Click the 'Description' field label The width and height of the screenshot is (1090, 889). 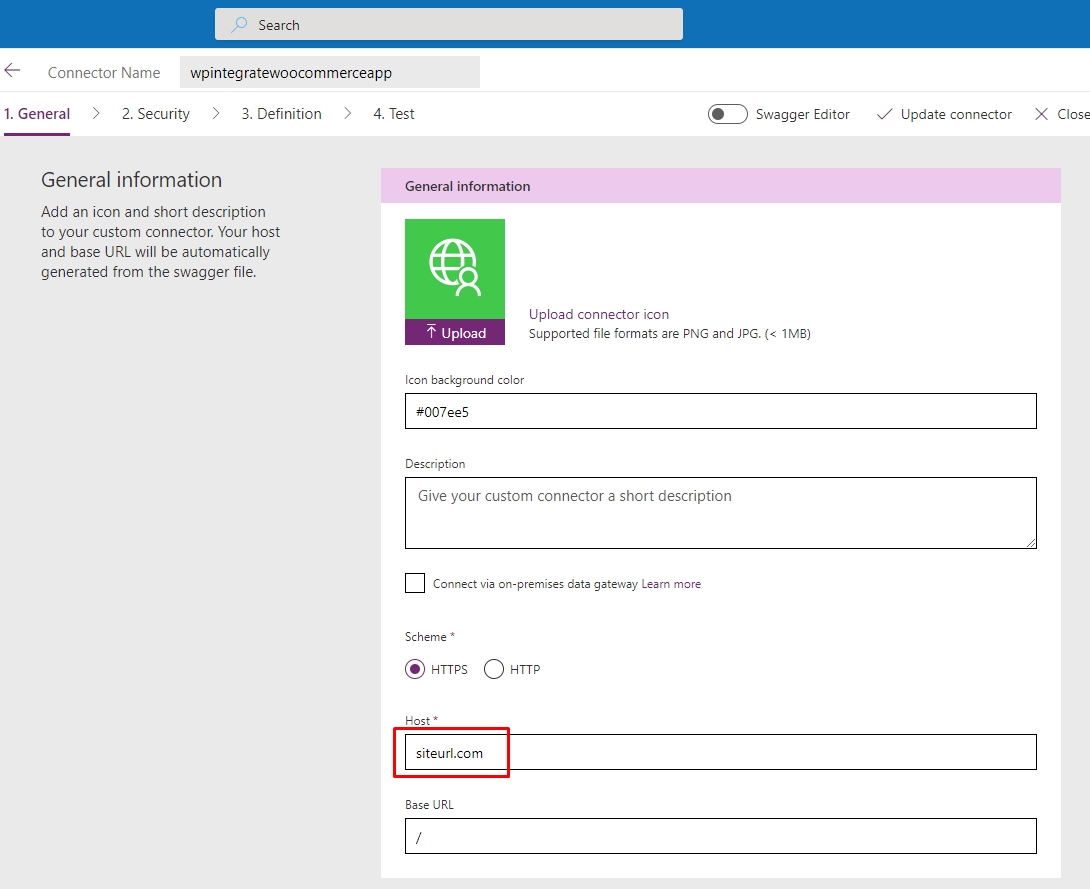435,464
